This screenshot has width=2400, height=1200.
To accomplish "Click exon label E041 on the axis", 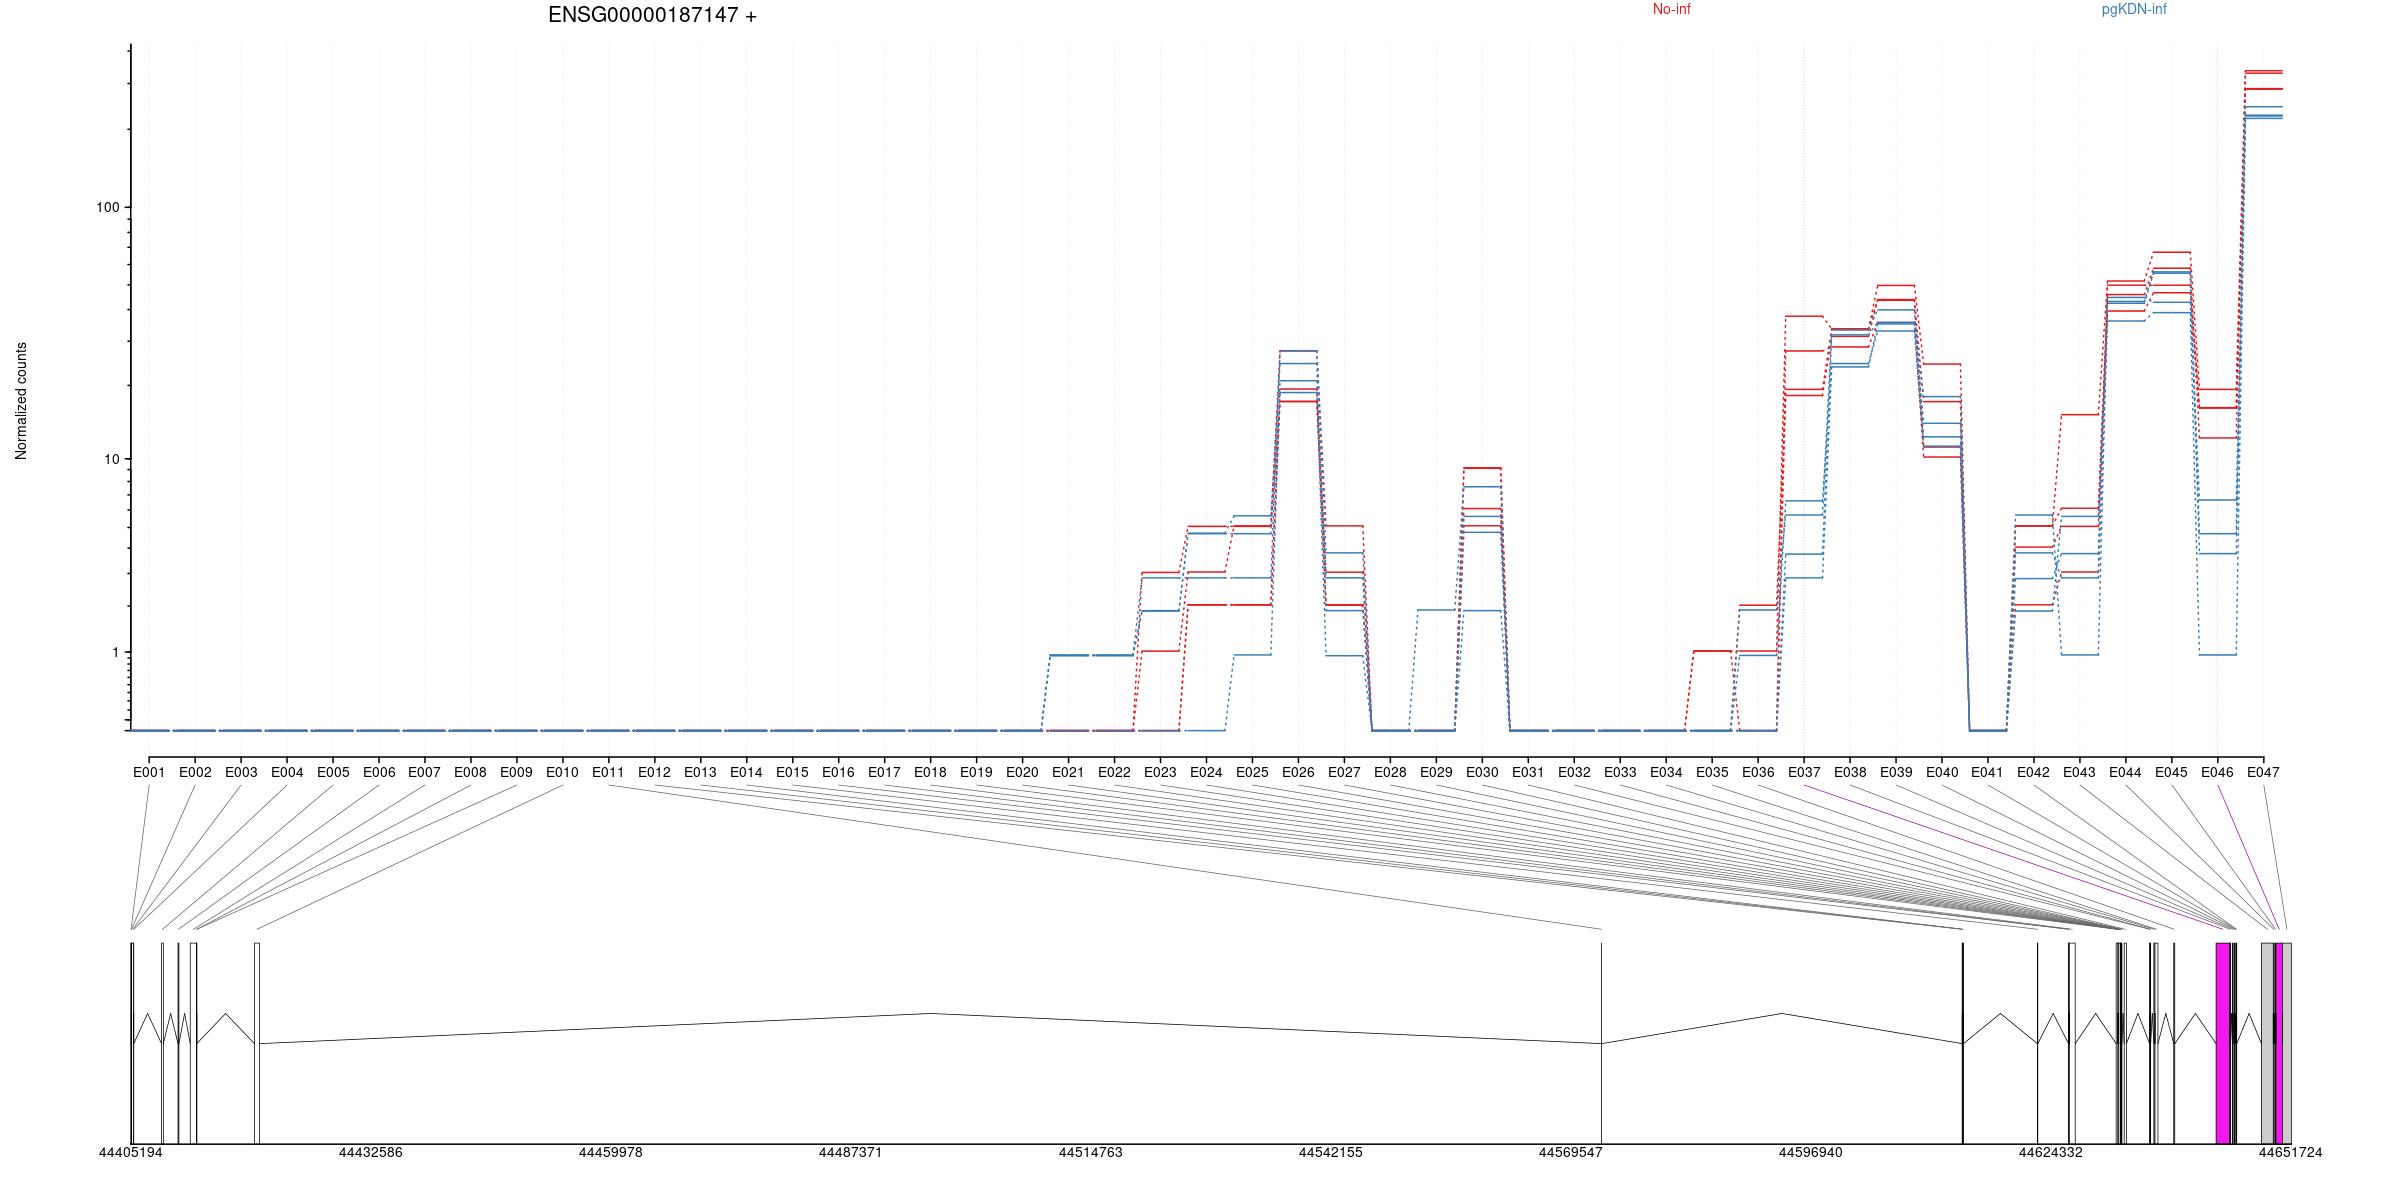I will [x=1987, y=773].
